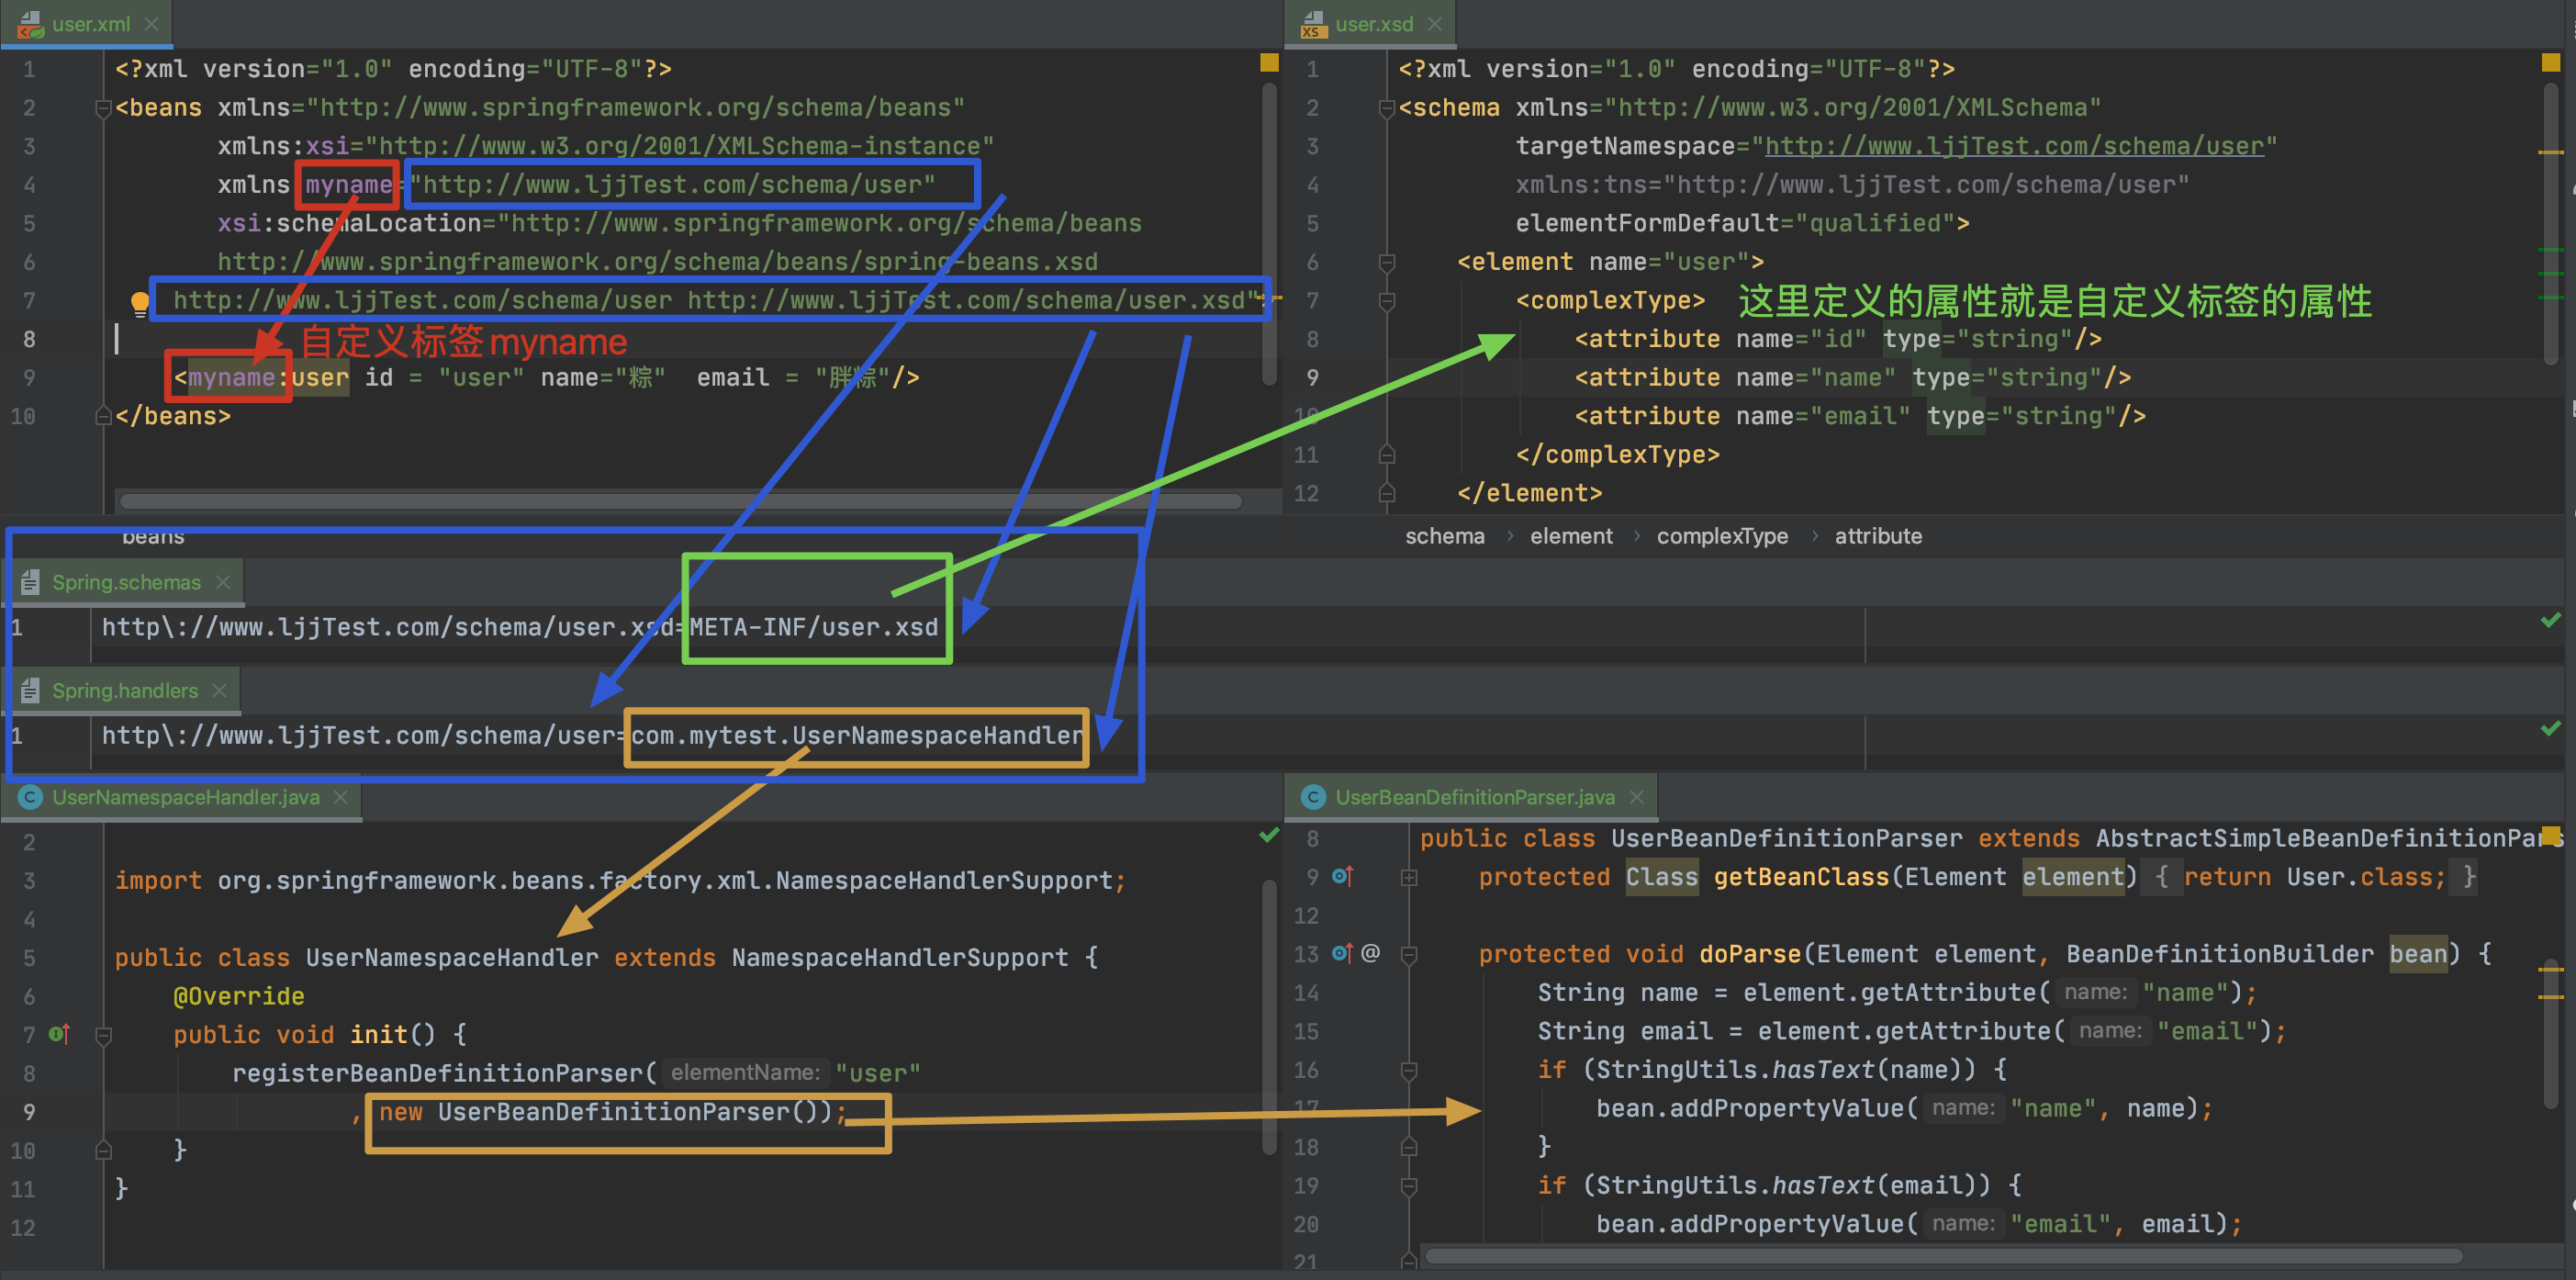Collapse the if hasText(email) block fold
Viewport: 2576px width, 1280px height.
[x=1409, y=1187]
